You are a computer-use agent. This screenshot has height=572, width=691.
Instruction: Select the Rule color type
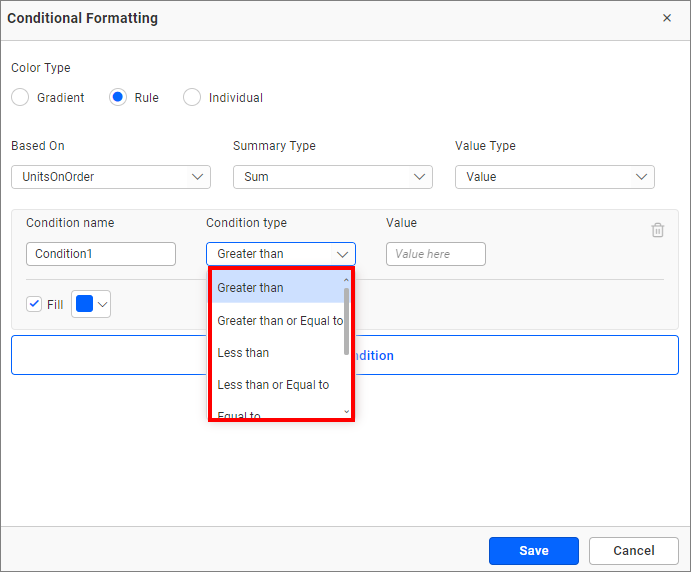pos(118,98)
